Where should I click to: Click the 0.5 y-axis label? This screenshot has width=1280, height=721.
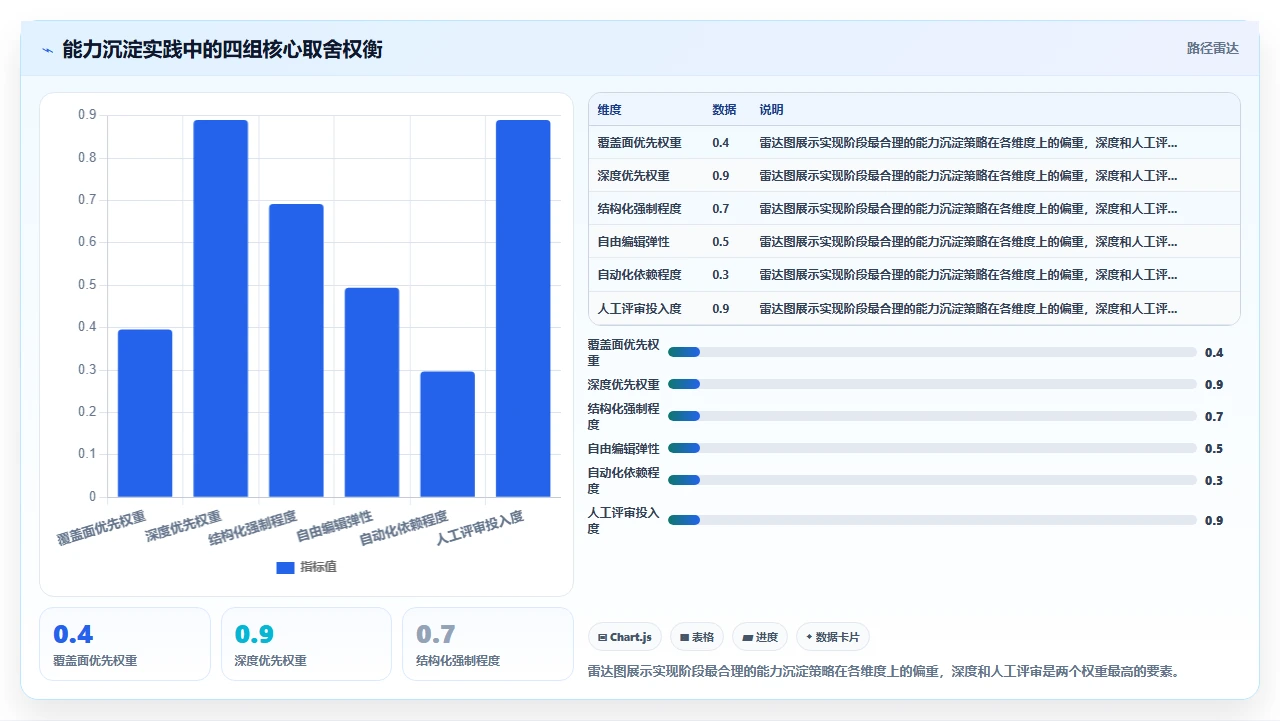[x=87, y=285]
